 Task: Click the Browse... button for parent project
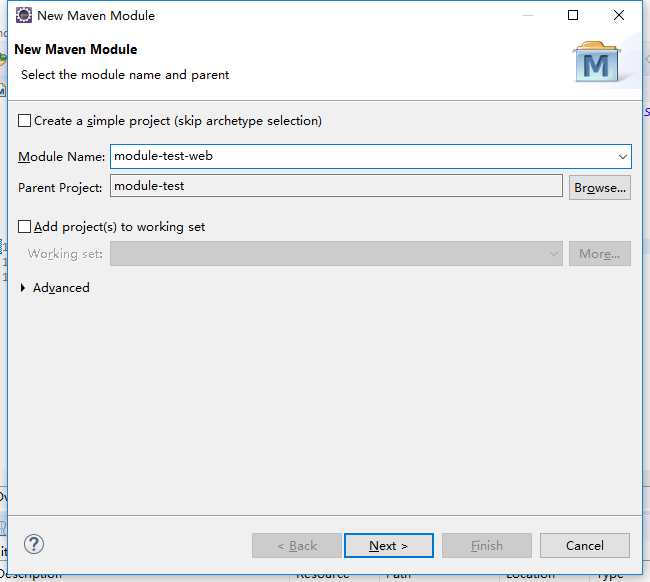click(600, 187)
